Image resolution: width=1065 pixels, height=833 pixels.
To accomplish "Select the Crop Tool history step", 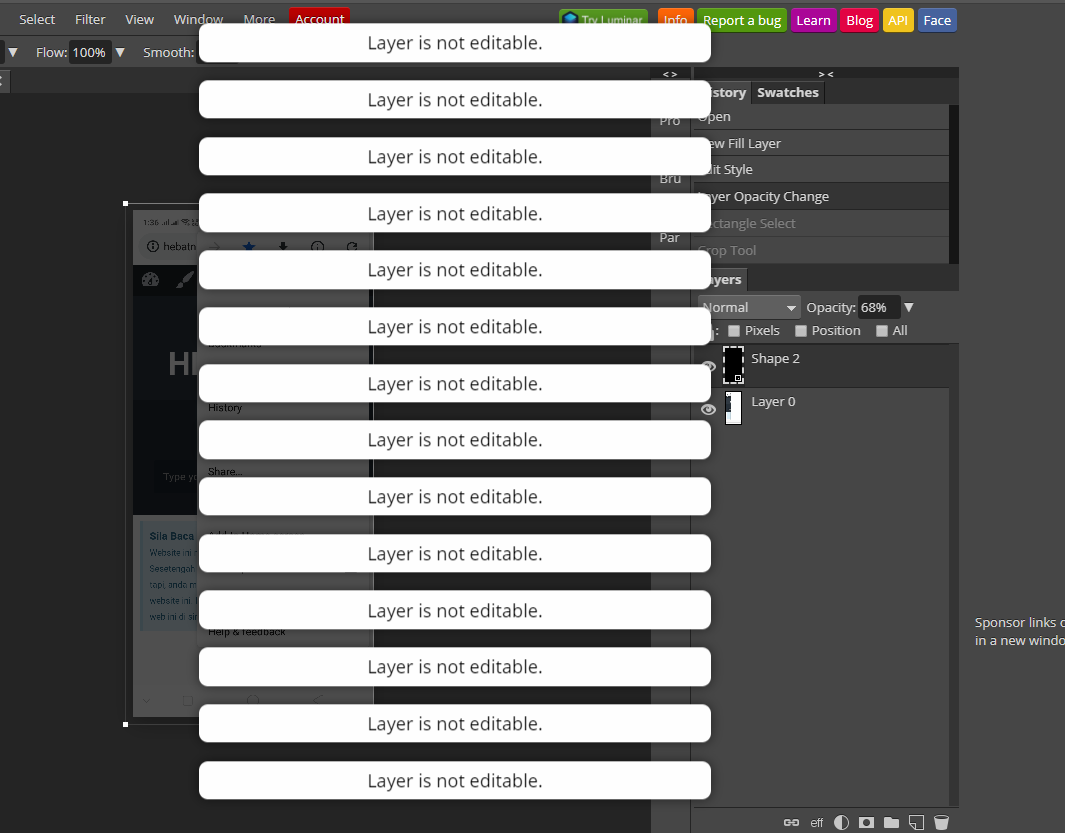I will click(727, 250).
